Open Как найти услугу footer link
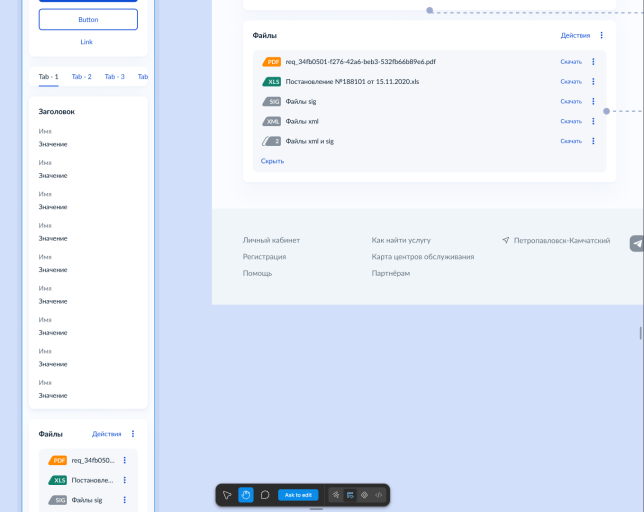644x512 pixels. 401,240
